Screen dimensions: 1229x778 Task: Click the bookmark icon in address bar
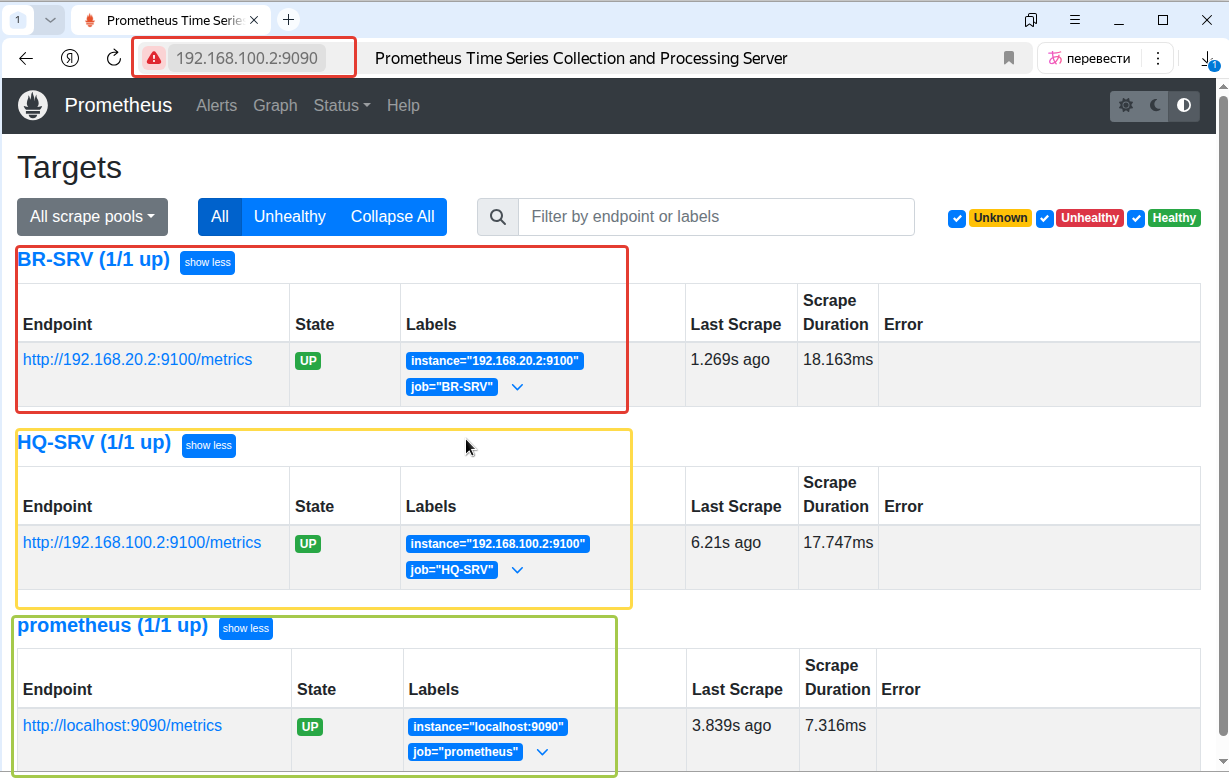pyautogui.click(x=1009, y=58)
